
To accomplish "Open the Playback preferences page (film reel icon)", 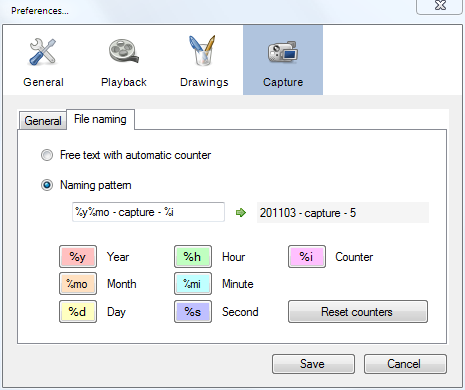I will tap(124, 61).
